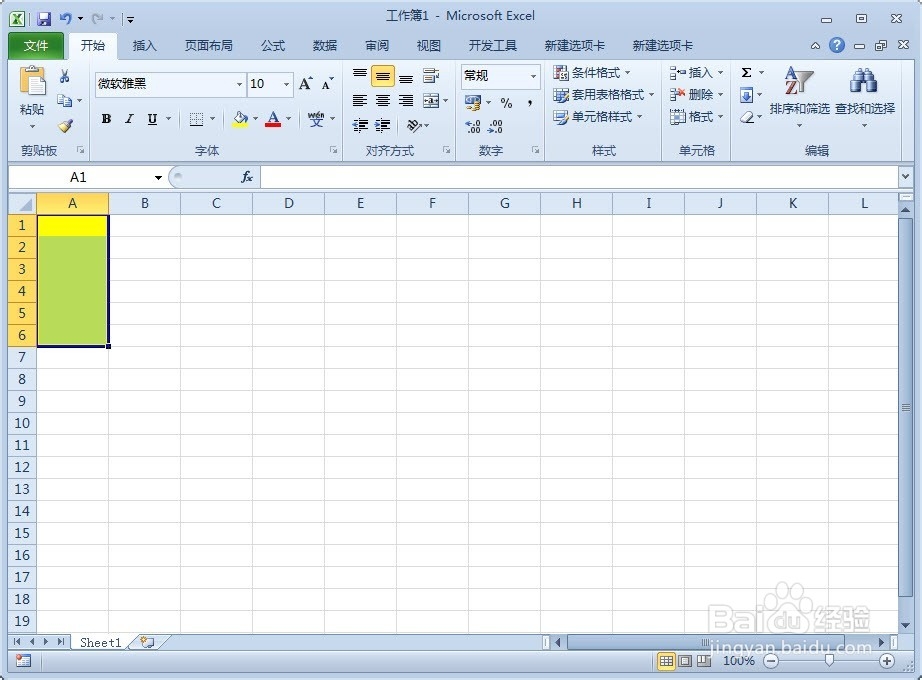
Task: Switch to Normal view in status bar
Action: coord(666,661)
